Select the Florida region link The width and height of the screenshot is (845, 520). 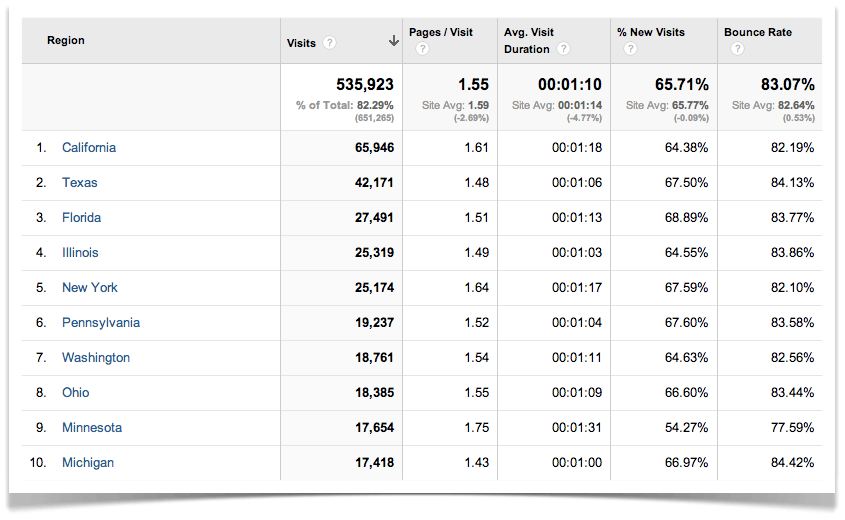coord(81,218)
